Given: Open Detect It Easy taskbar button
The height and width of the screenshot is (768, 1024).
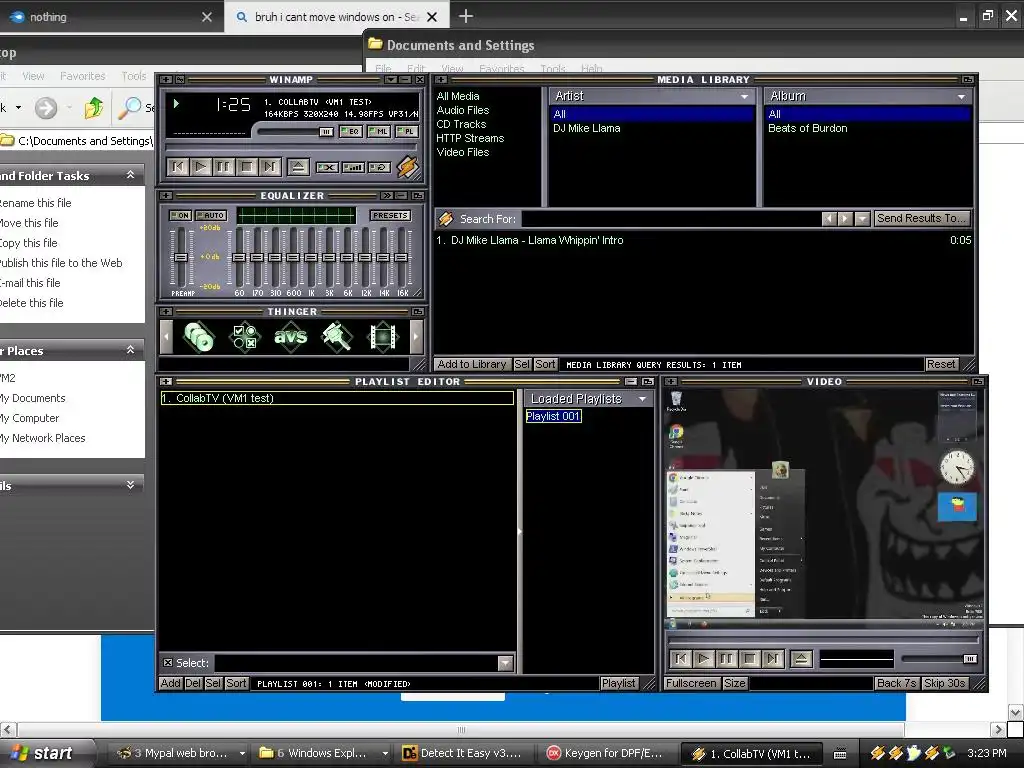Looking at the screenshot, I should (x=464, y=753).
